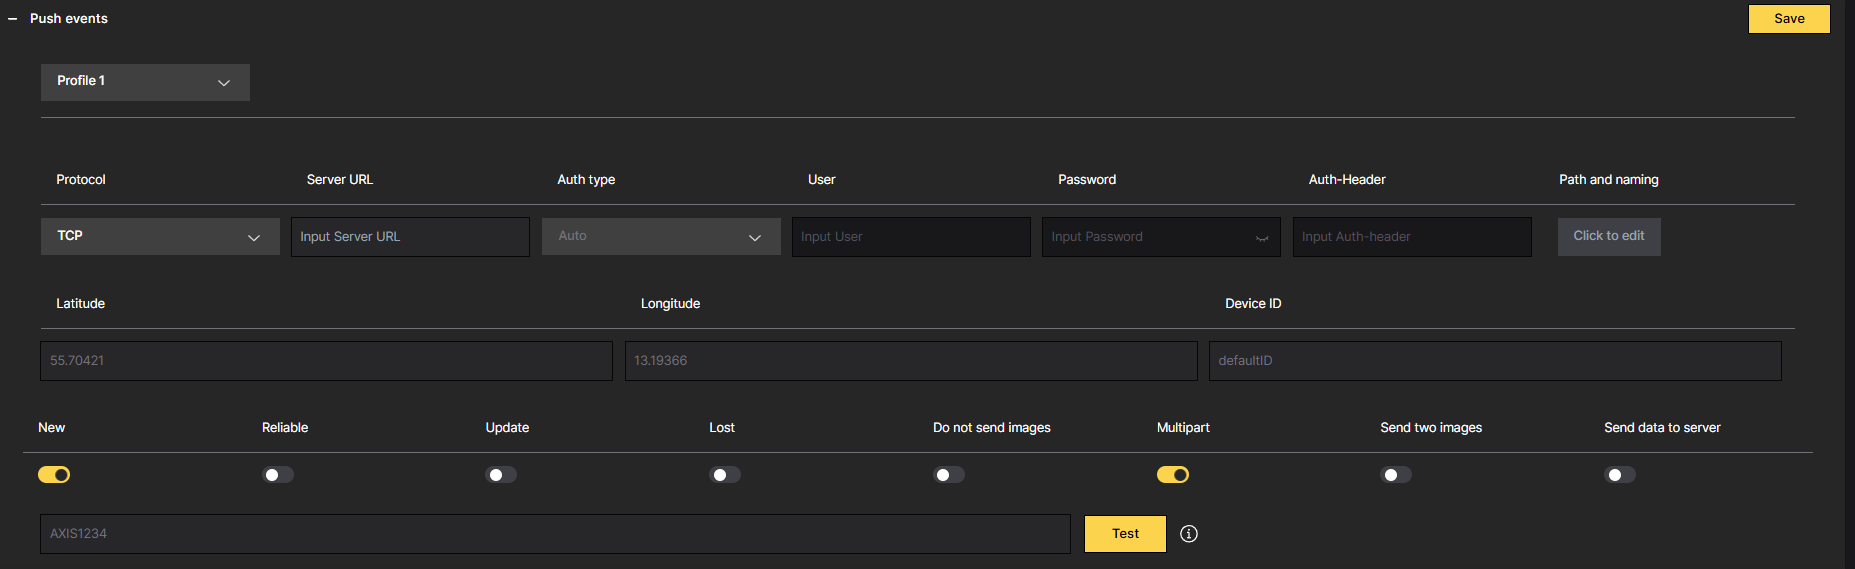Click the Latitude input field
1855x569 pixels.
point(326,361)
